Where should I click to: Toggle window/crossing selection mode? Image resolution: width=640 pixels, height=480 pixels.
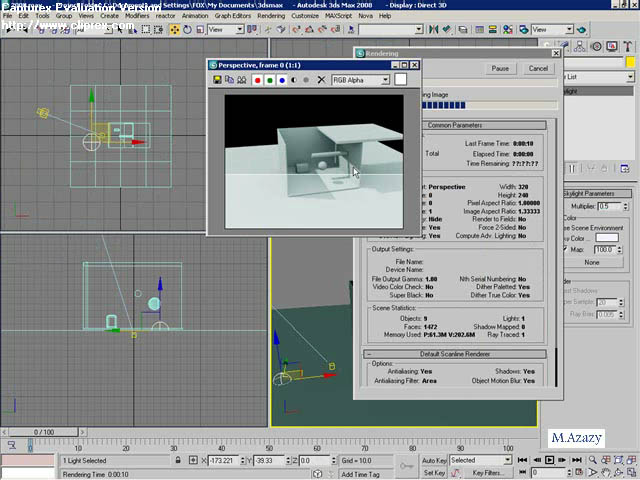pos(158,30)
